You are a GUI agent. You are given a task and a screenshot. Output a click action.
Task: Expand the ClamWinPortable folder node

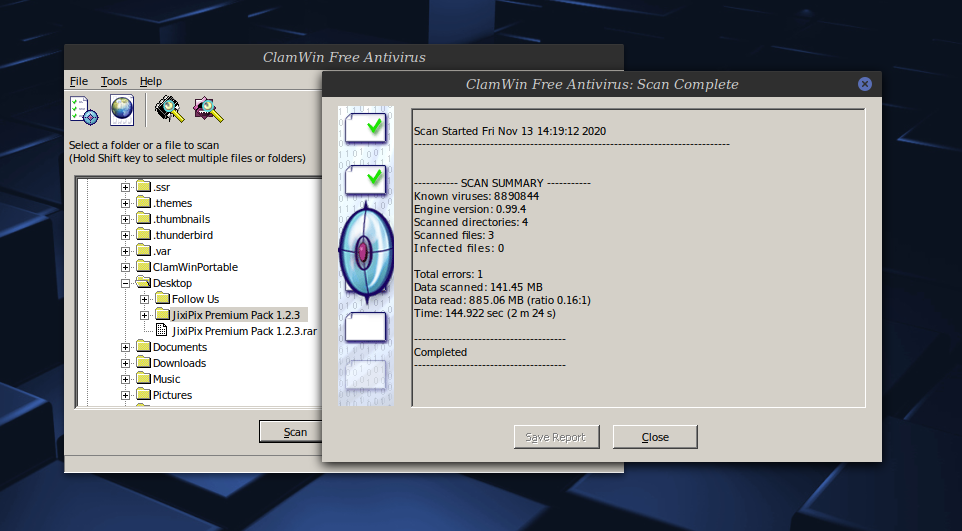pyautogui.click(x=125, y=267)
